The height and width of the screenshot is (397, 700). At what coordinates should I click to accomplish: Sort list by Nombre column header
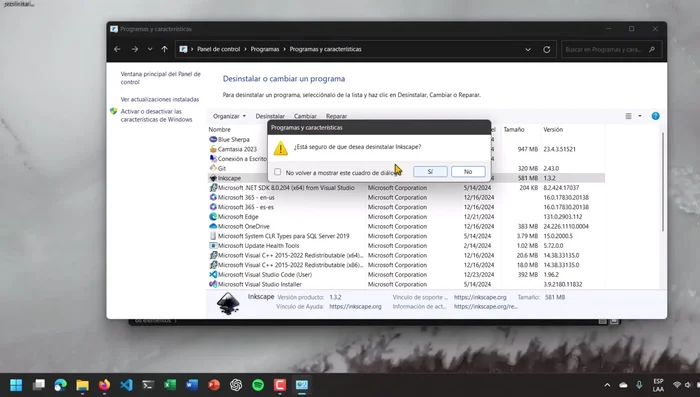(x=220, y=130)
